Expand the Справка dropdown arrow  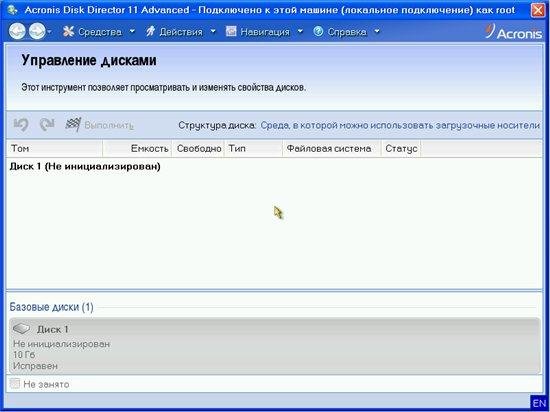click(x=377, y=31)
